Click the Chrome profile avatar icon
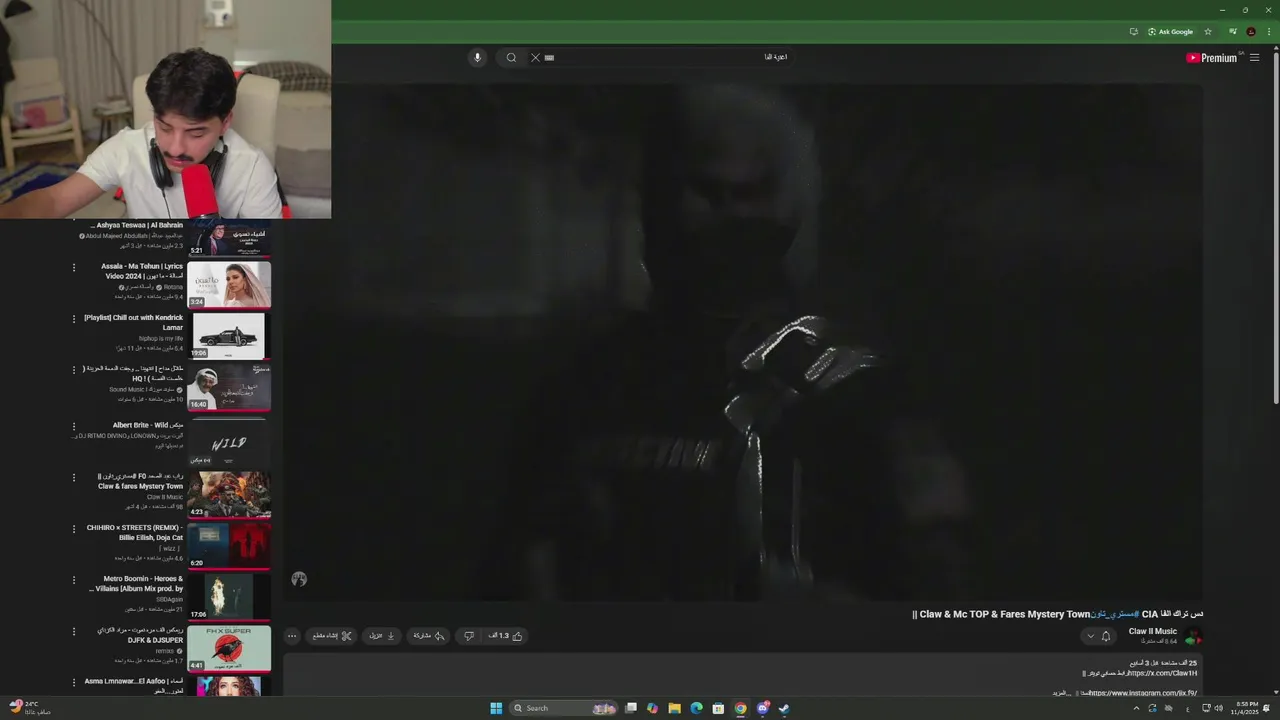The image size is (1280, 720). 1251,32
